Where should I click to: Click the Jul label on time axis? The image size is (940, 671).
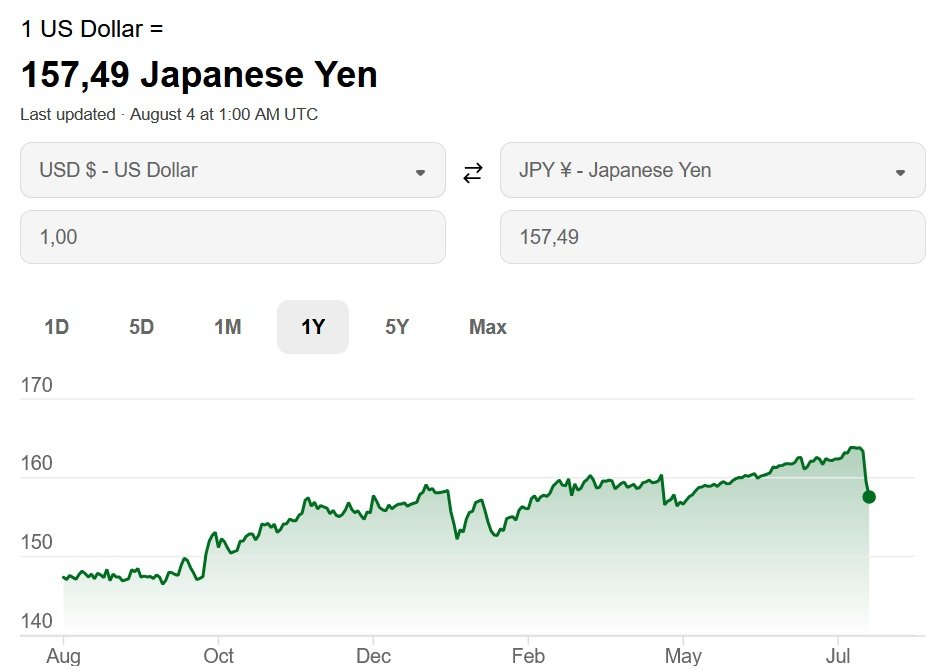pyautogui.click(x=837, y=656)
